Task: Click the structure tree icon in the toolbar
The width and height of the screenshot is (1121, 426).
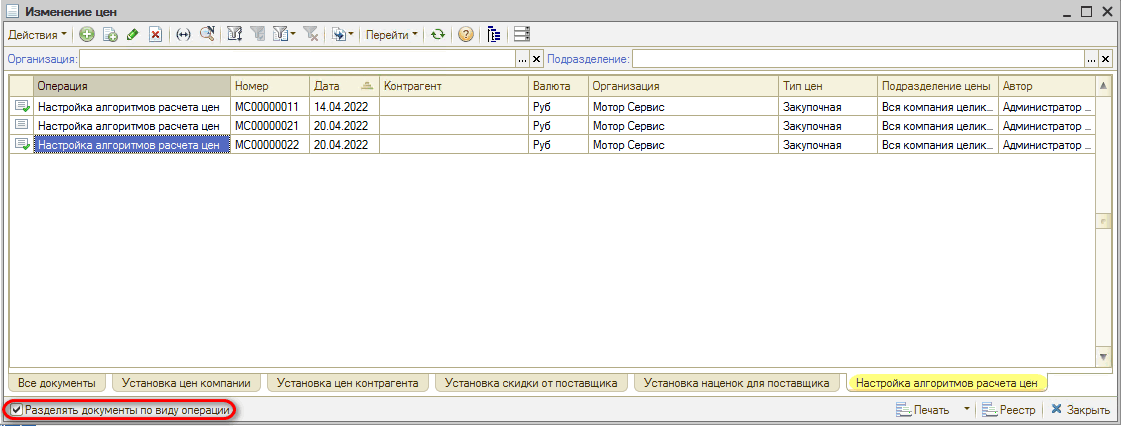Action: pos(494,34)
